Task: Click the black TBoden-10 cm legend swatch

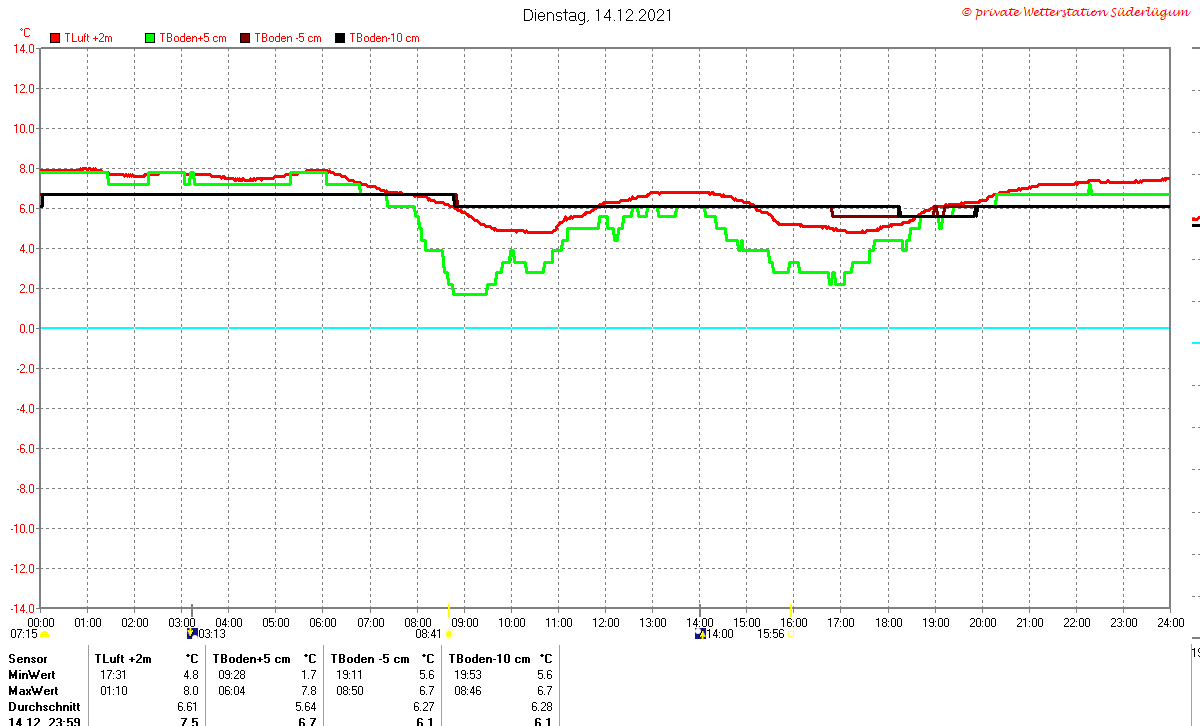Action: click(x=340, y=38)
